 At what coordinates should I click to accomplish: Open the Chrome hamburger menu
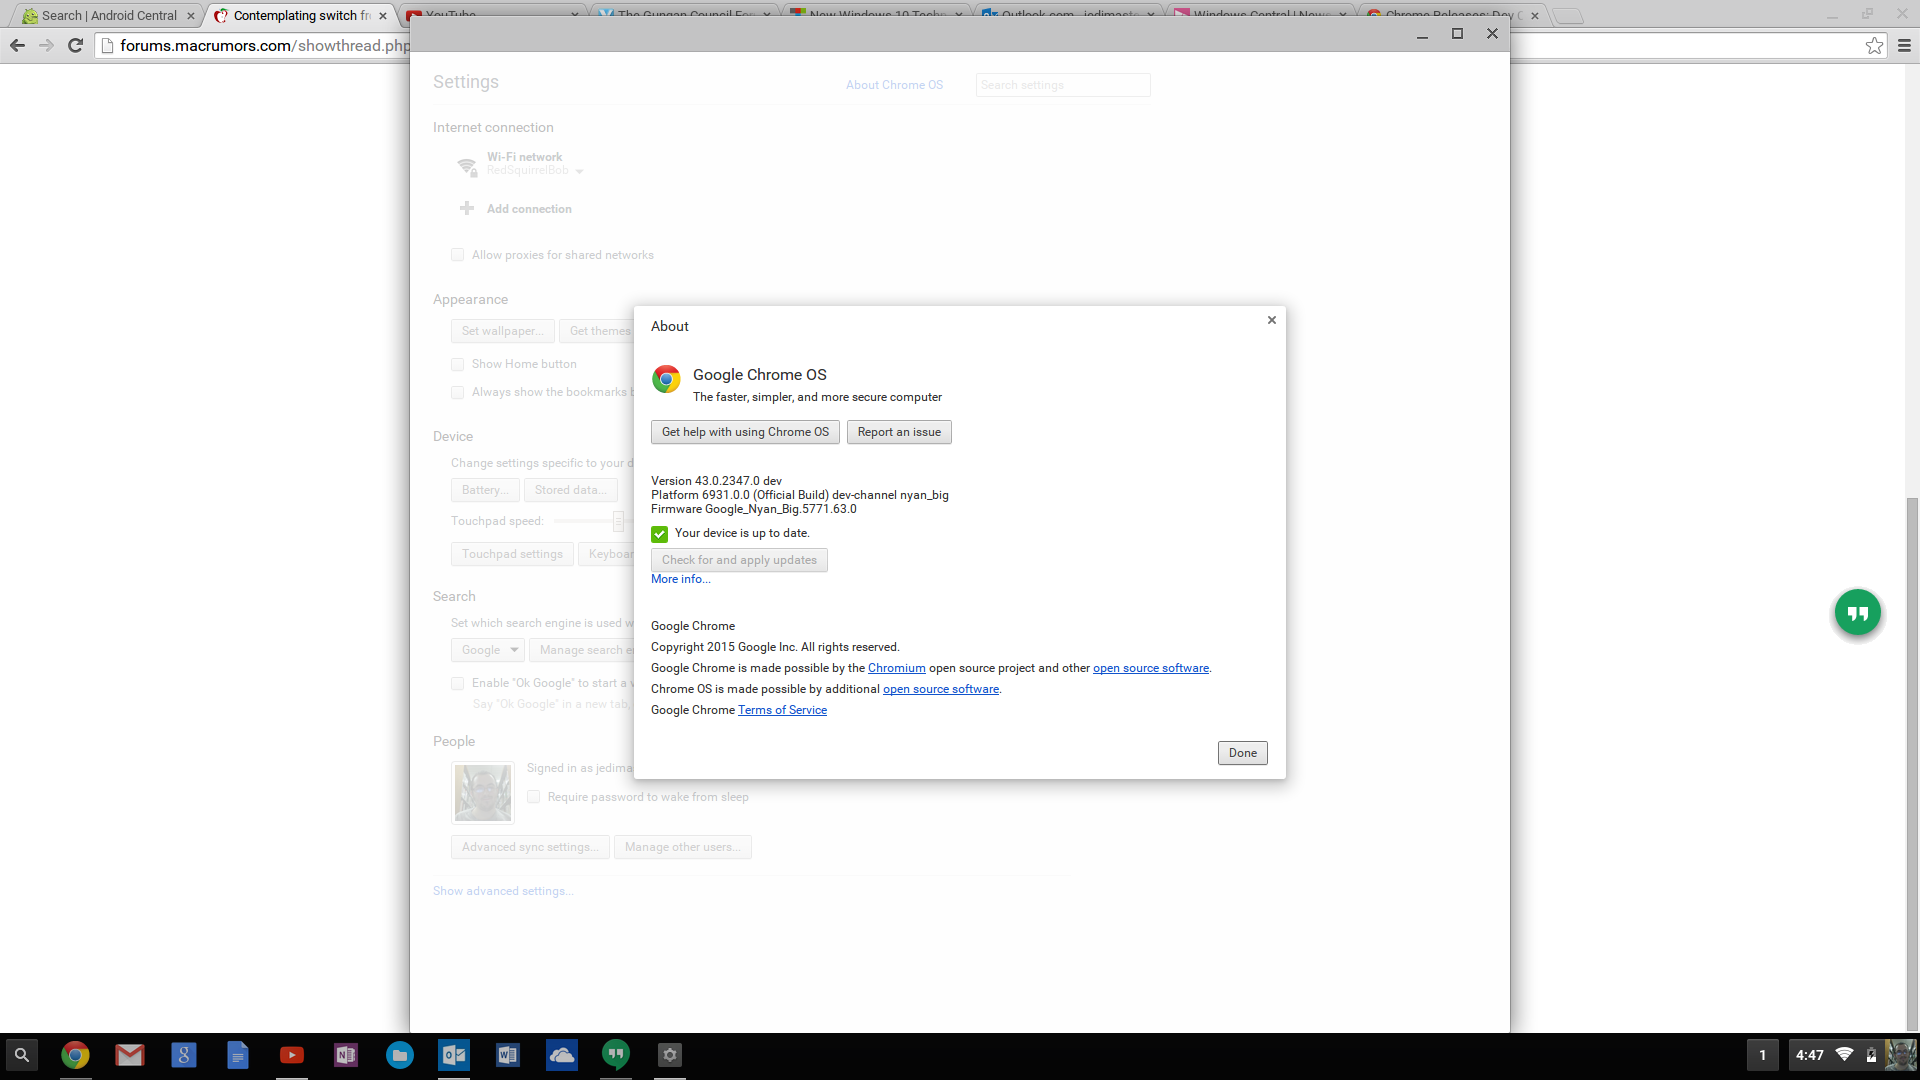1904,45
